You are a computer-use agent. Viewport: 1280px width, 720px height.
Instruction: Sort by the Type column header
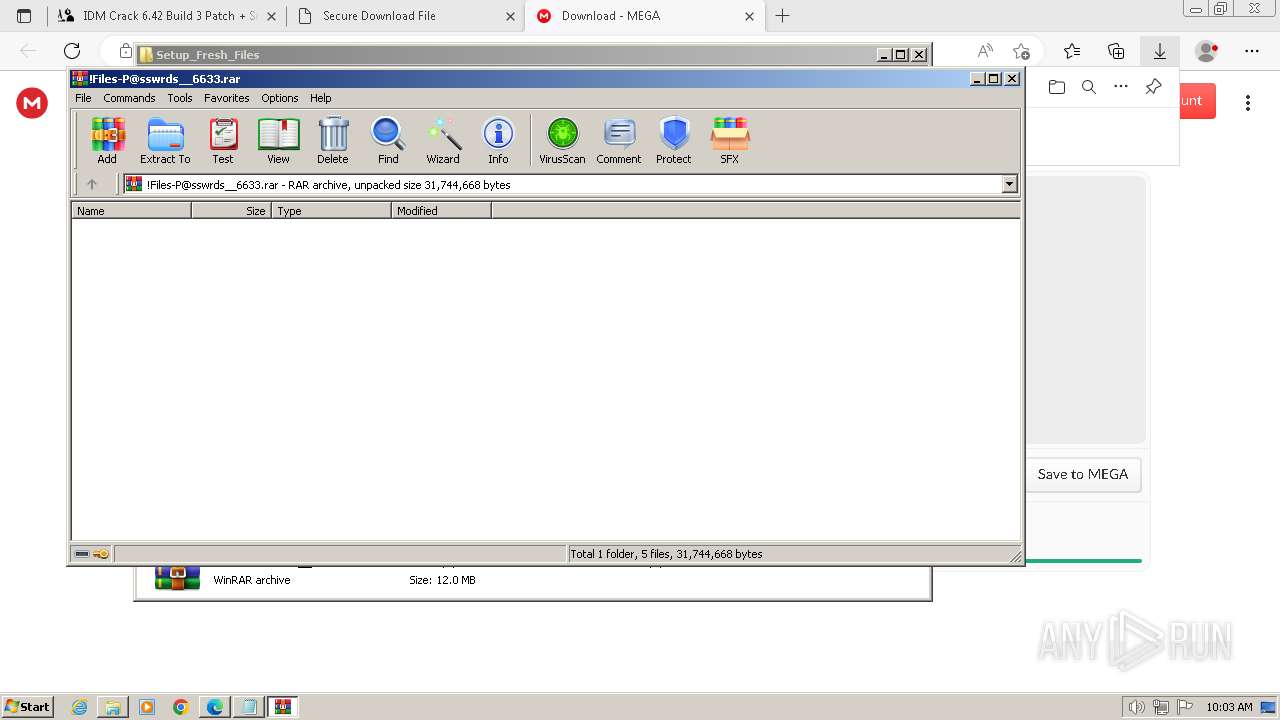coord(331,211)
